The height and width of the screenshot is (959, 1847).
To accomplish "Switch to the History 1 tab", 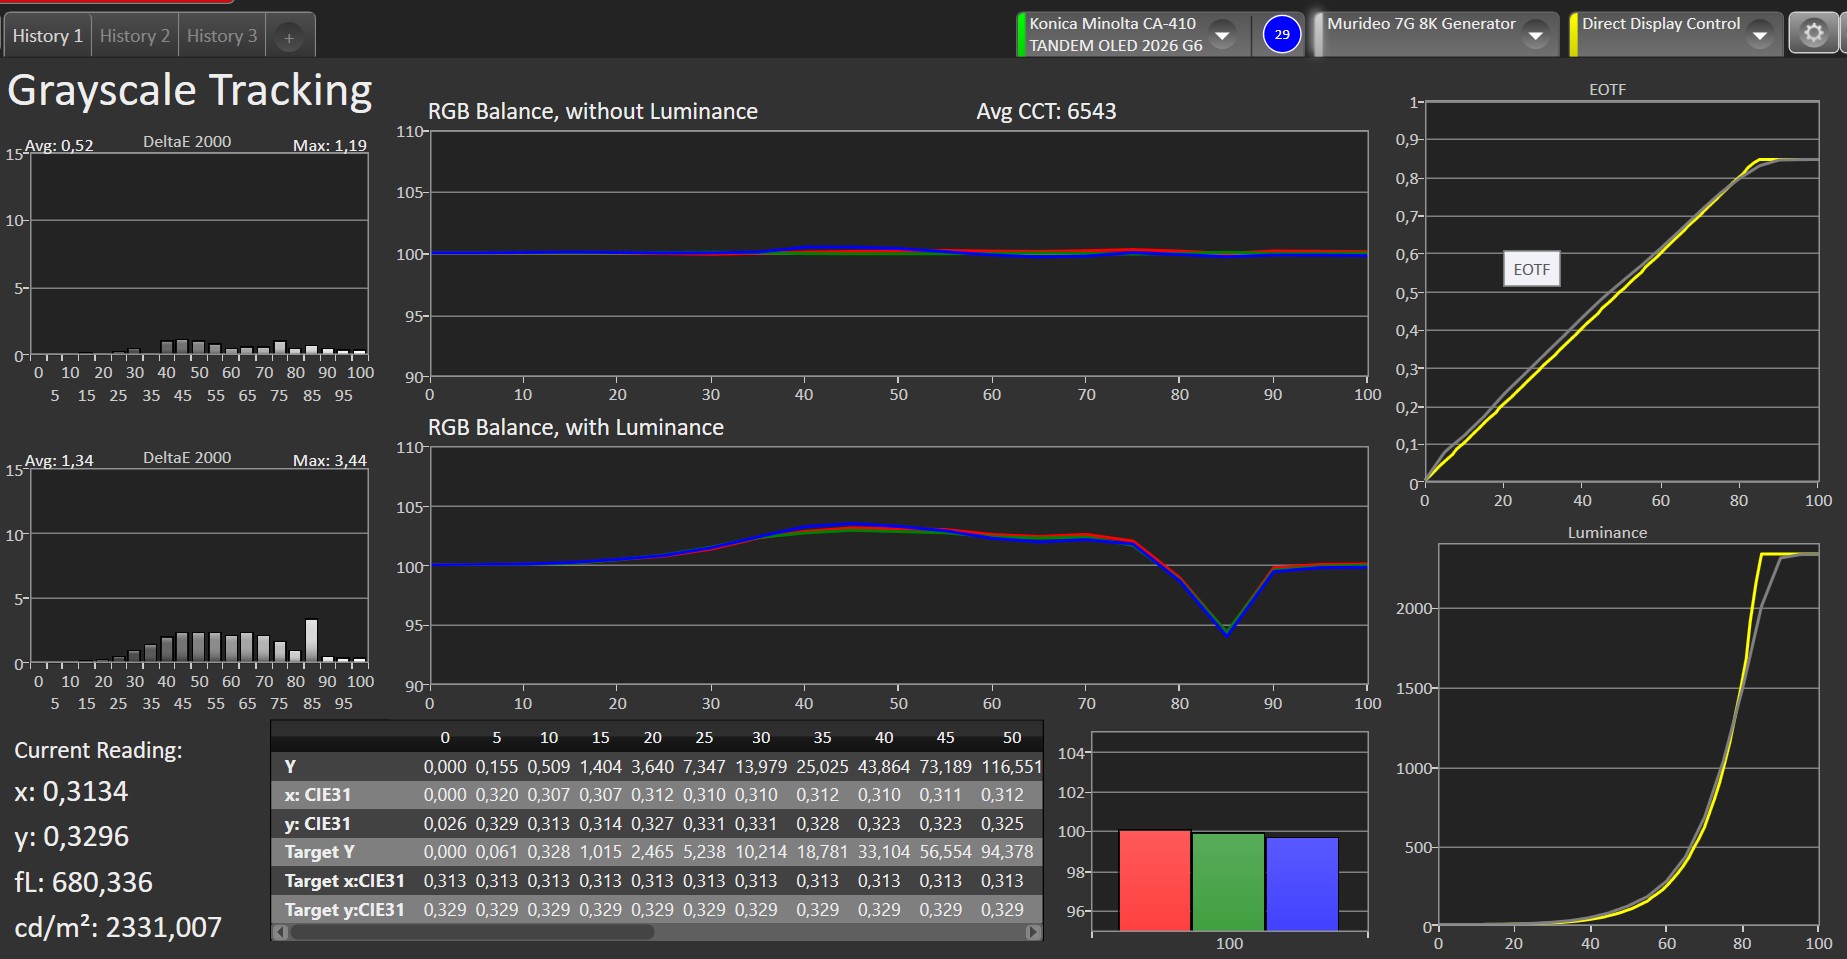I will click(47, 36).
